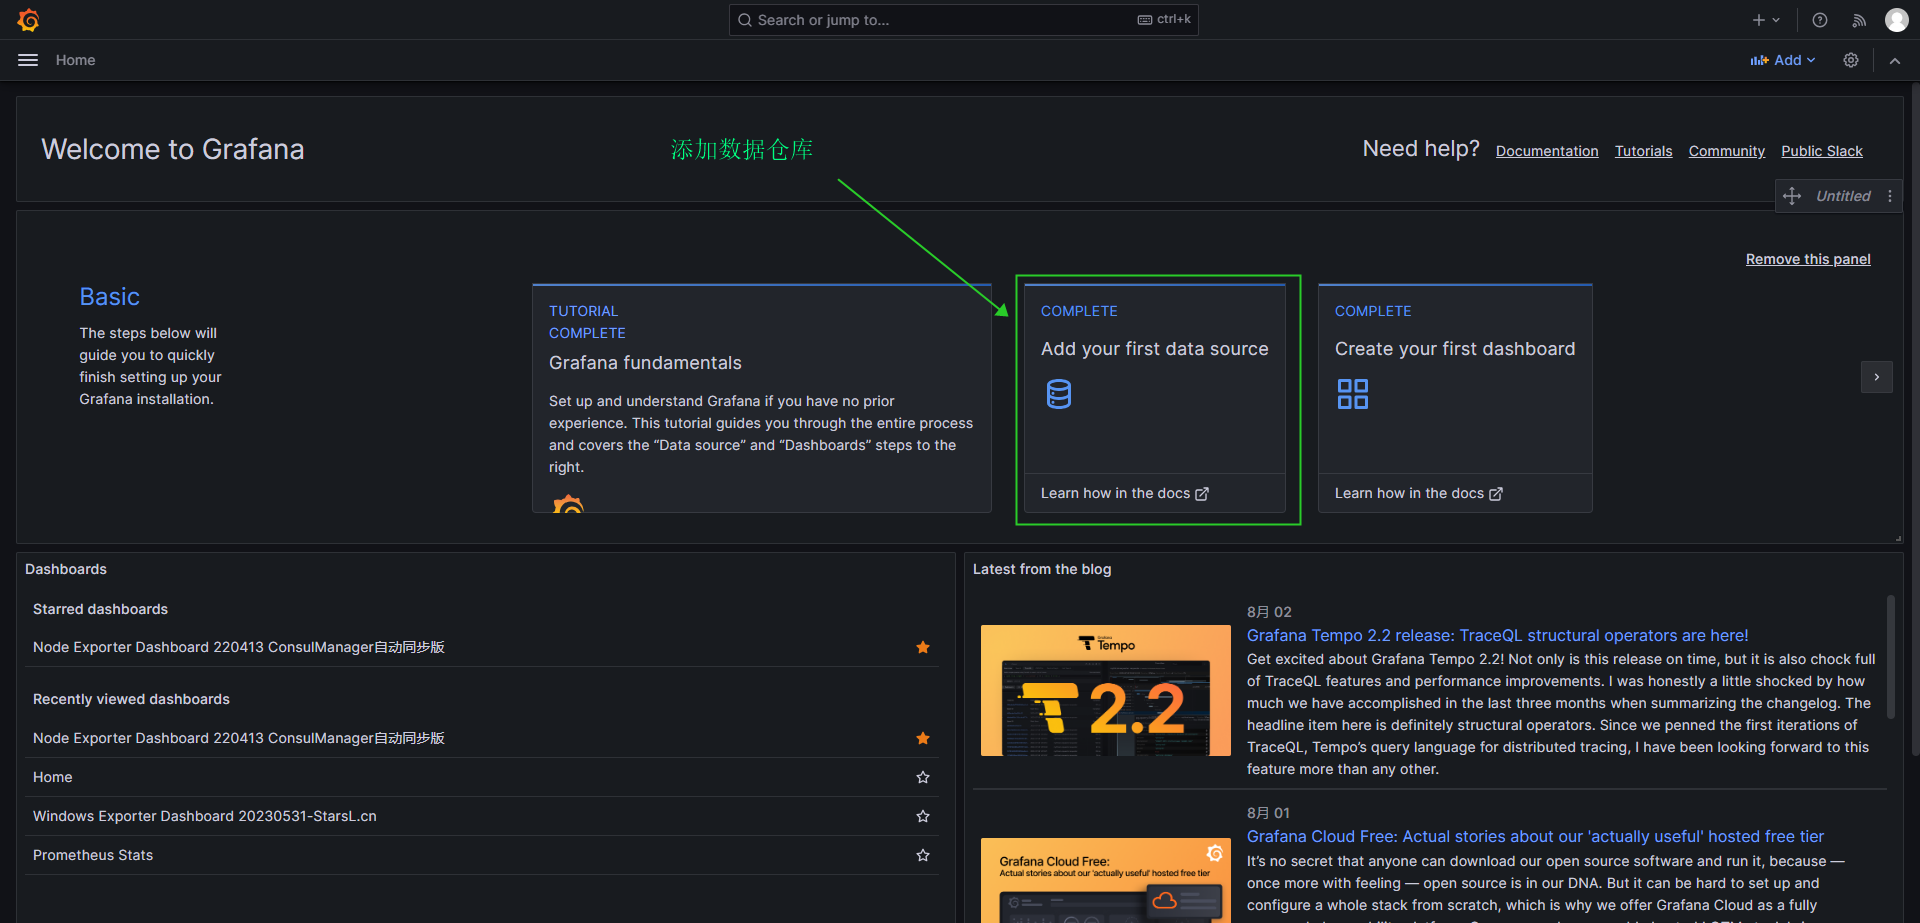Open the help question mark icon
The height and width of the screenshot is (923, 1920).
coord(1820,20)
